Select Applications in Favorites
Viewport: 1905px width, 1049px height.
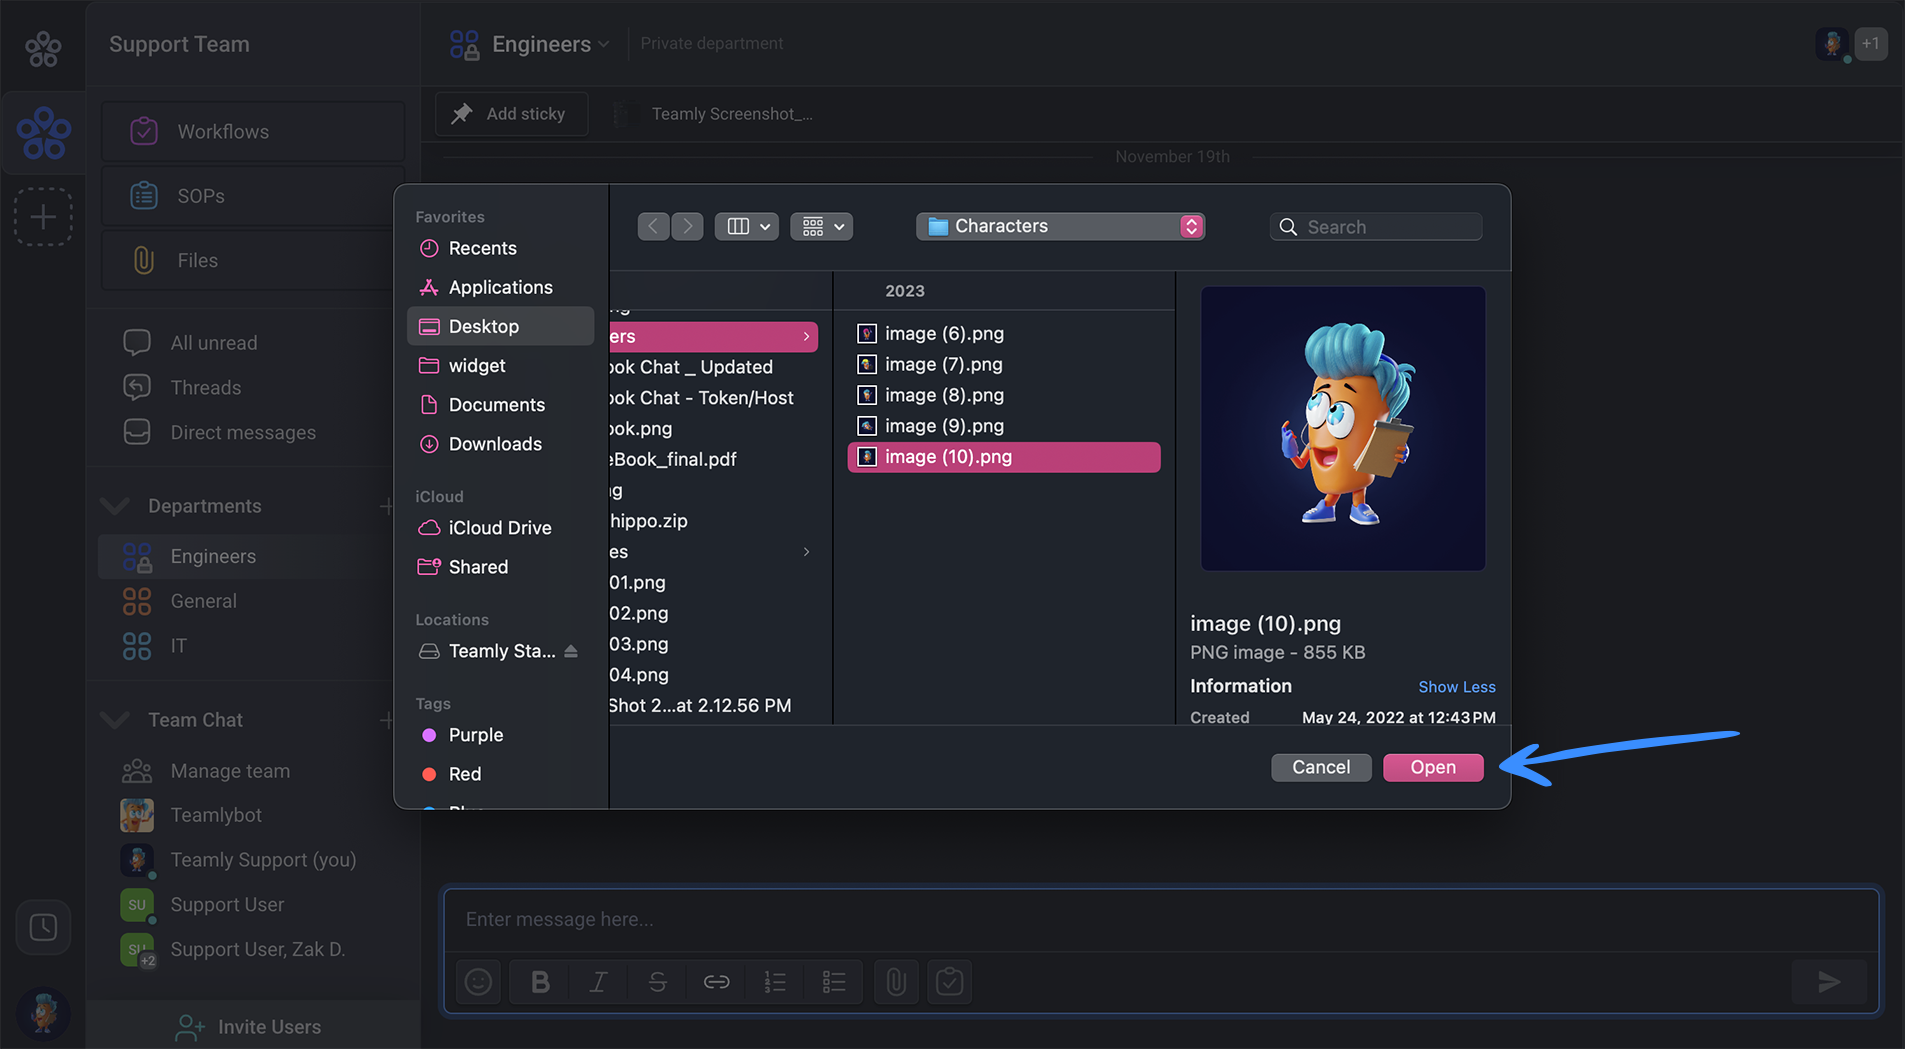coord(501,287)
